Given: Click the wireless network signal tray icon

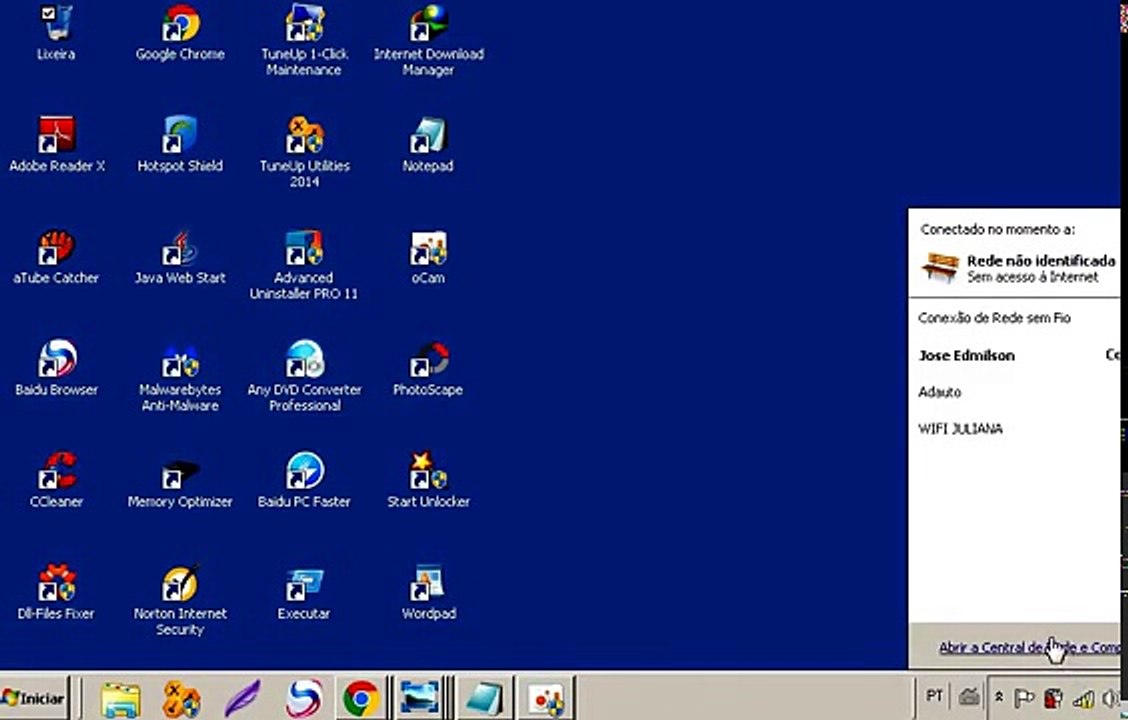Looking at the screenshot, I should tap(1083, 698).
